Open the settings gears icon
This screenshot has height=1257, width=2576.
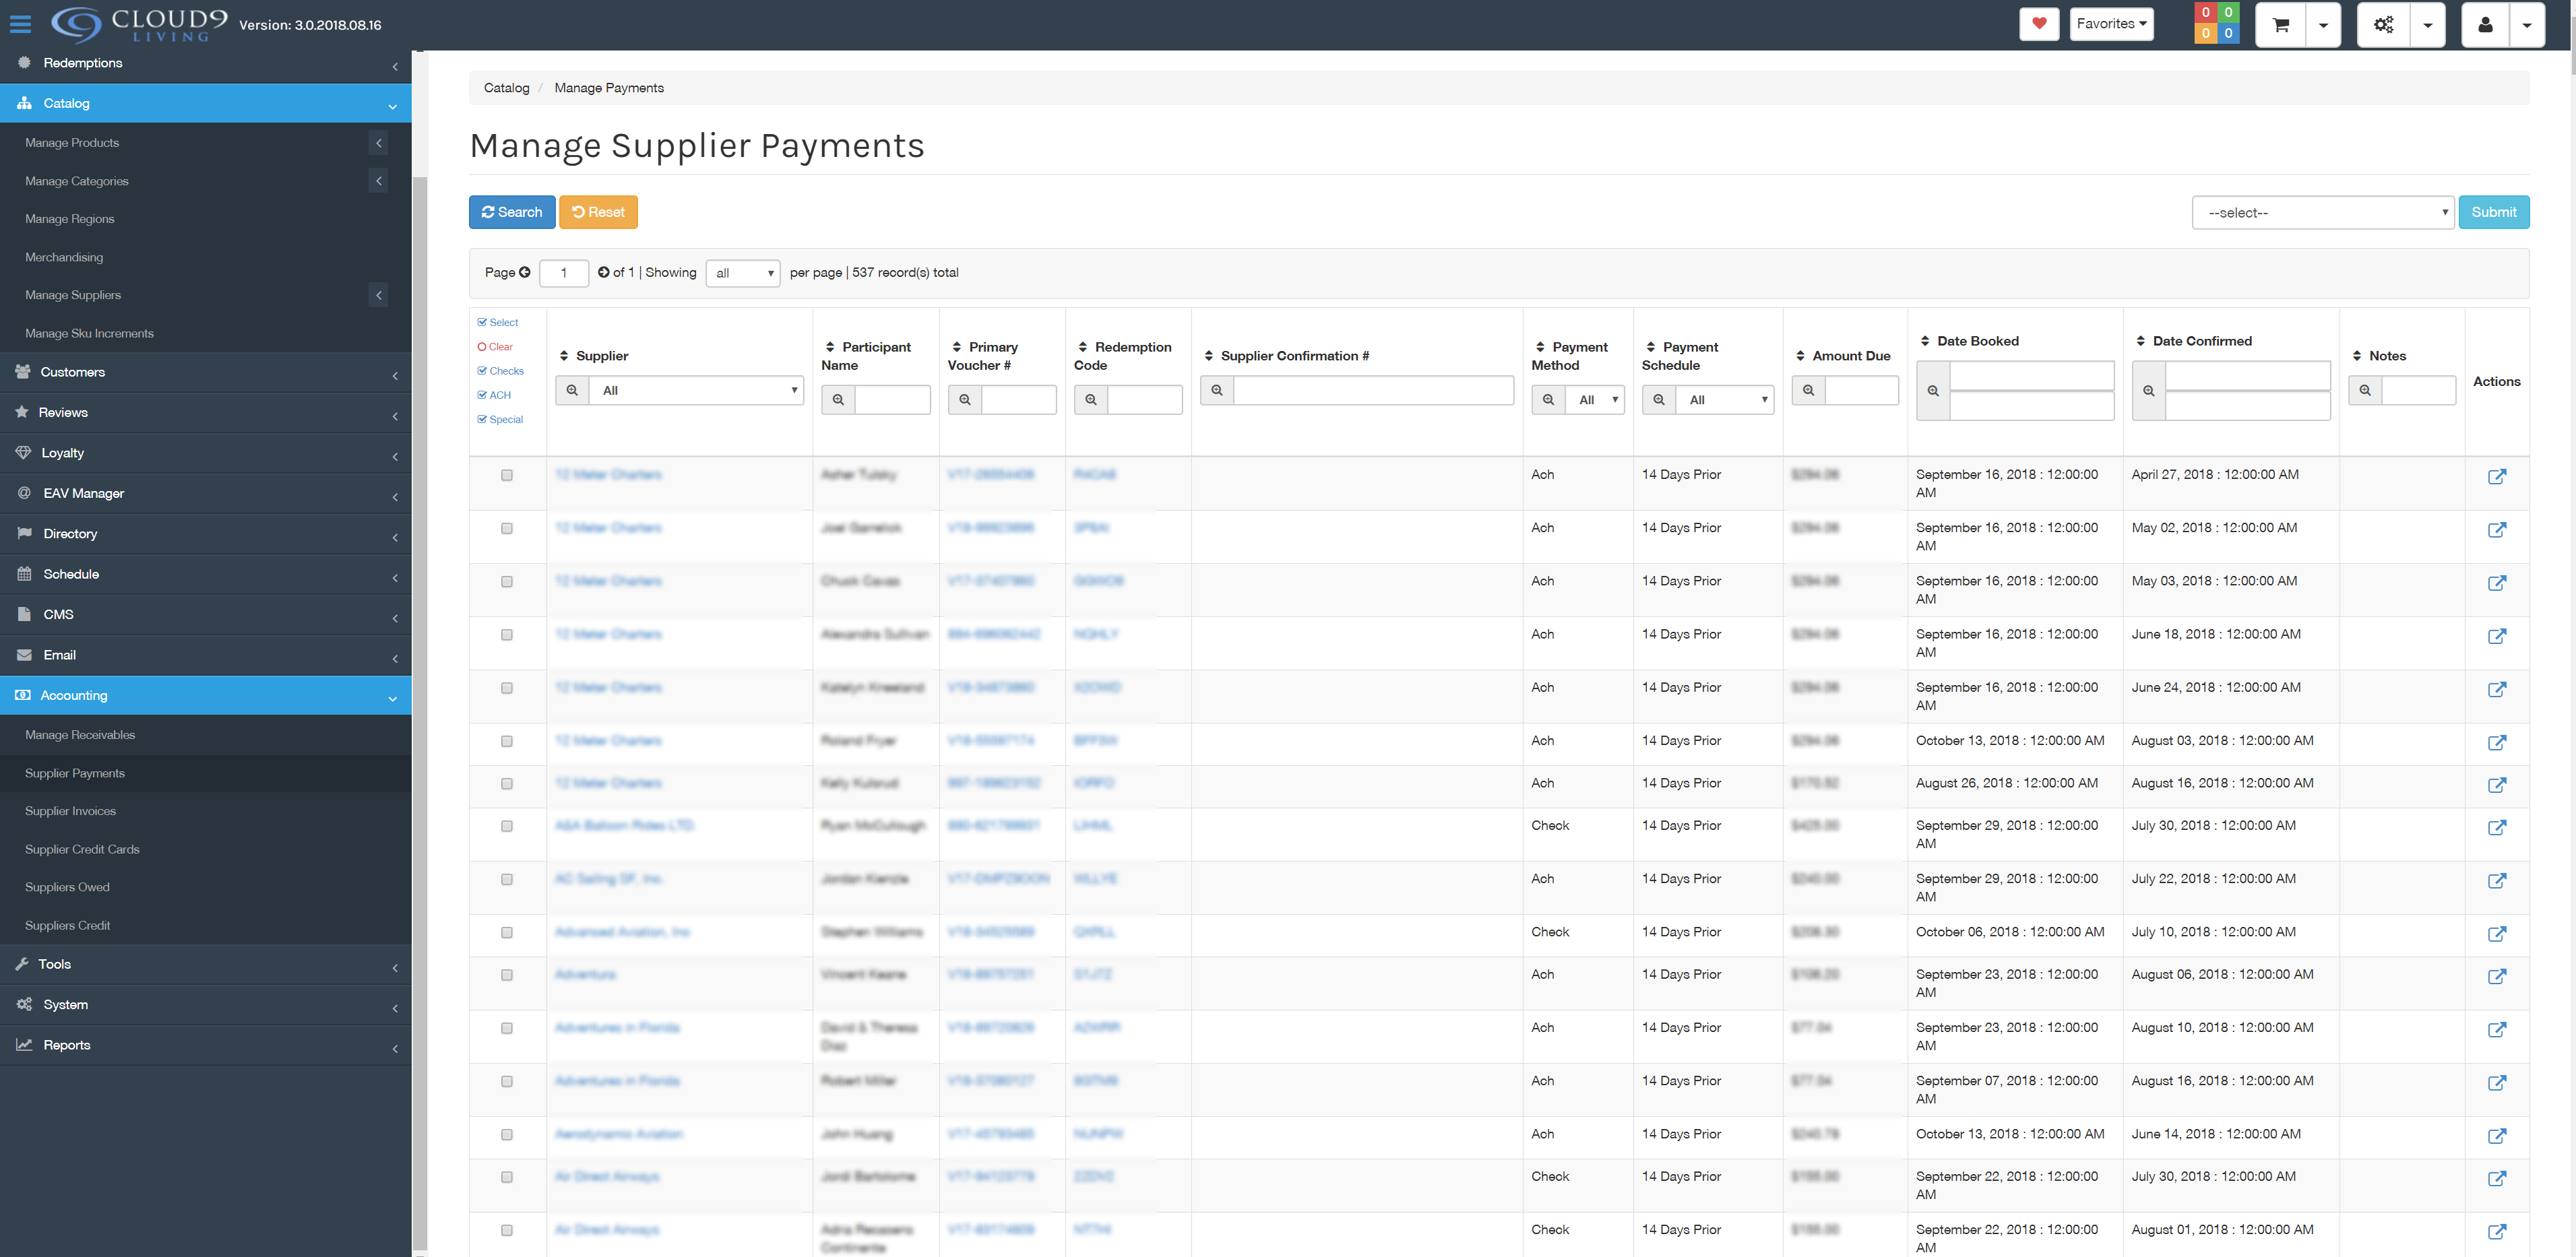[x=2383, y=25]
